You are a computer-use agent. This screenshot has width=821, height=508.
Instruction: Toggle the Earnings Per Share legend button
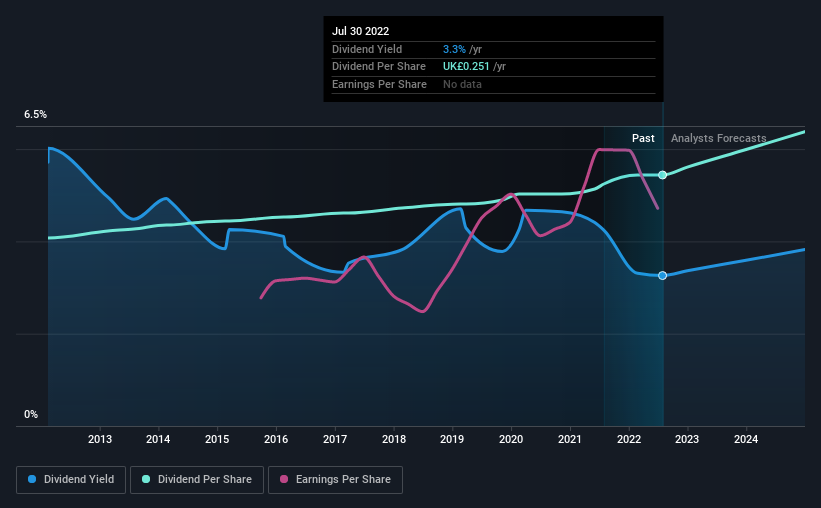(x=335, y=480)
